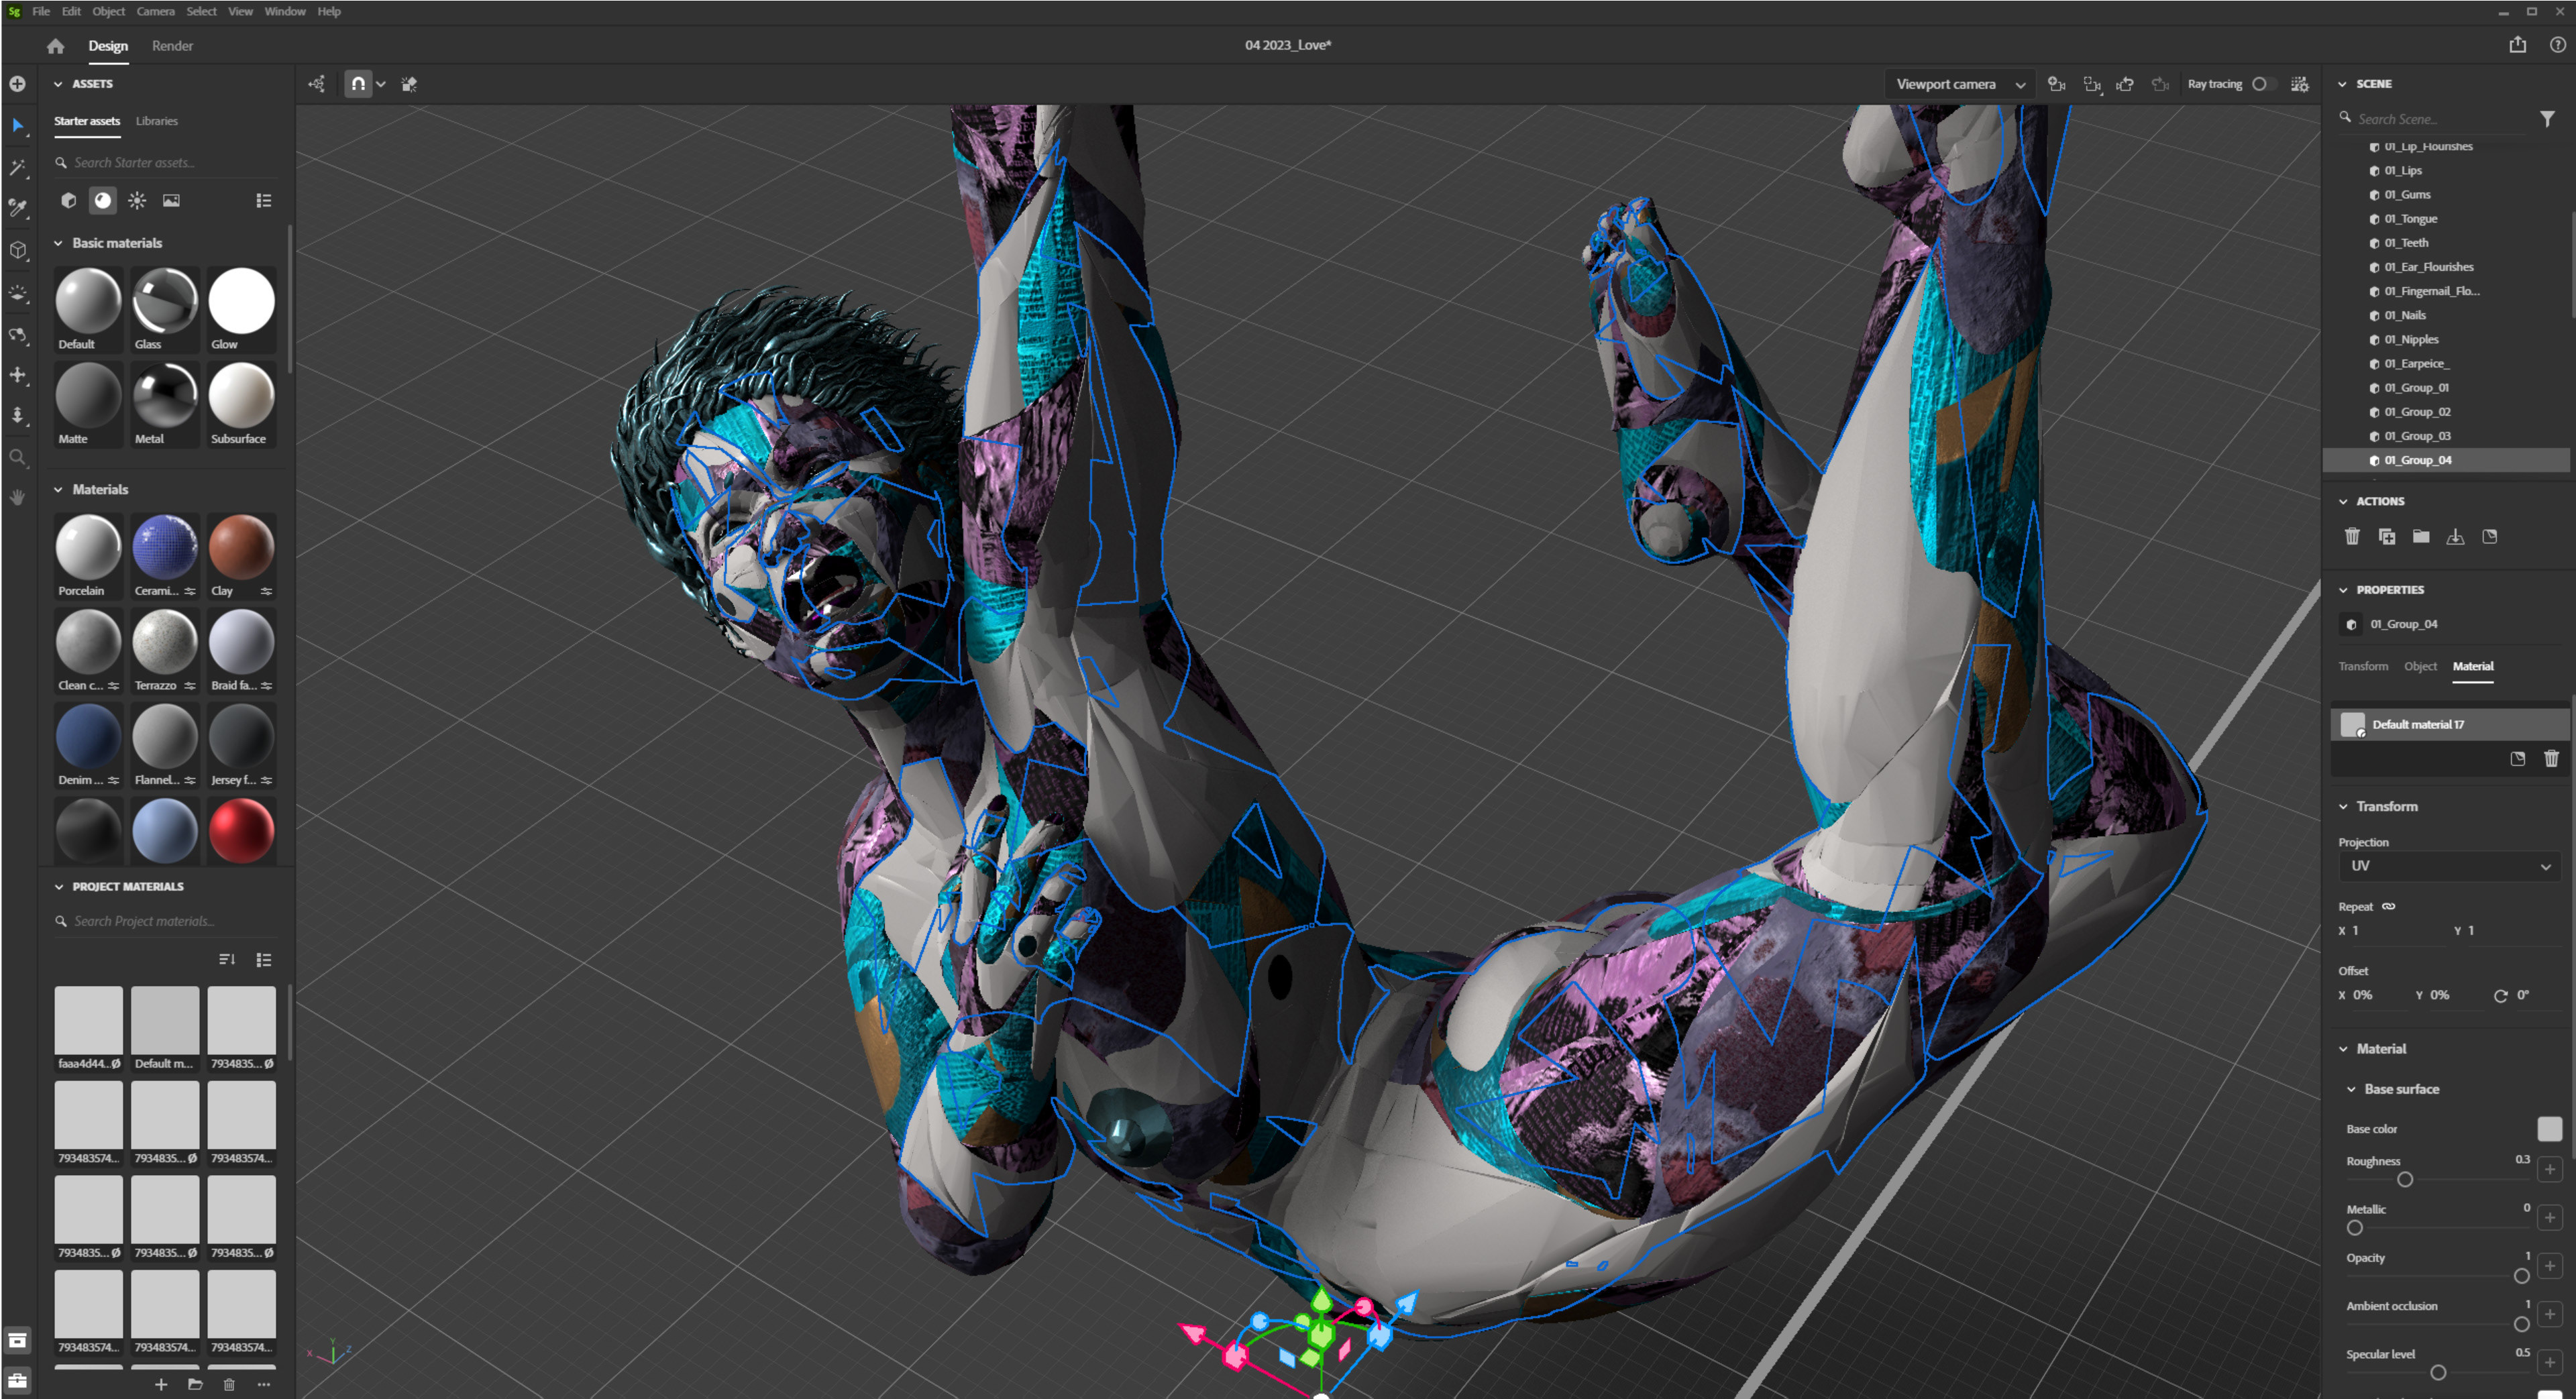Open the Camera menu
This screenshot has height=1399, width=2576.
pyautogui.click(x=155, y=11)
